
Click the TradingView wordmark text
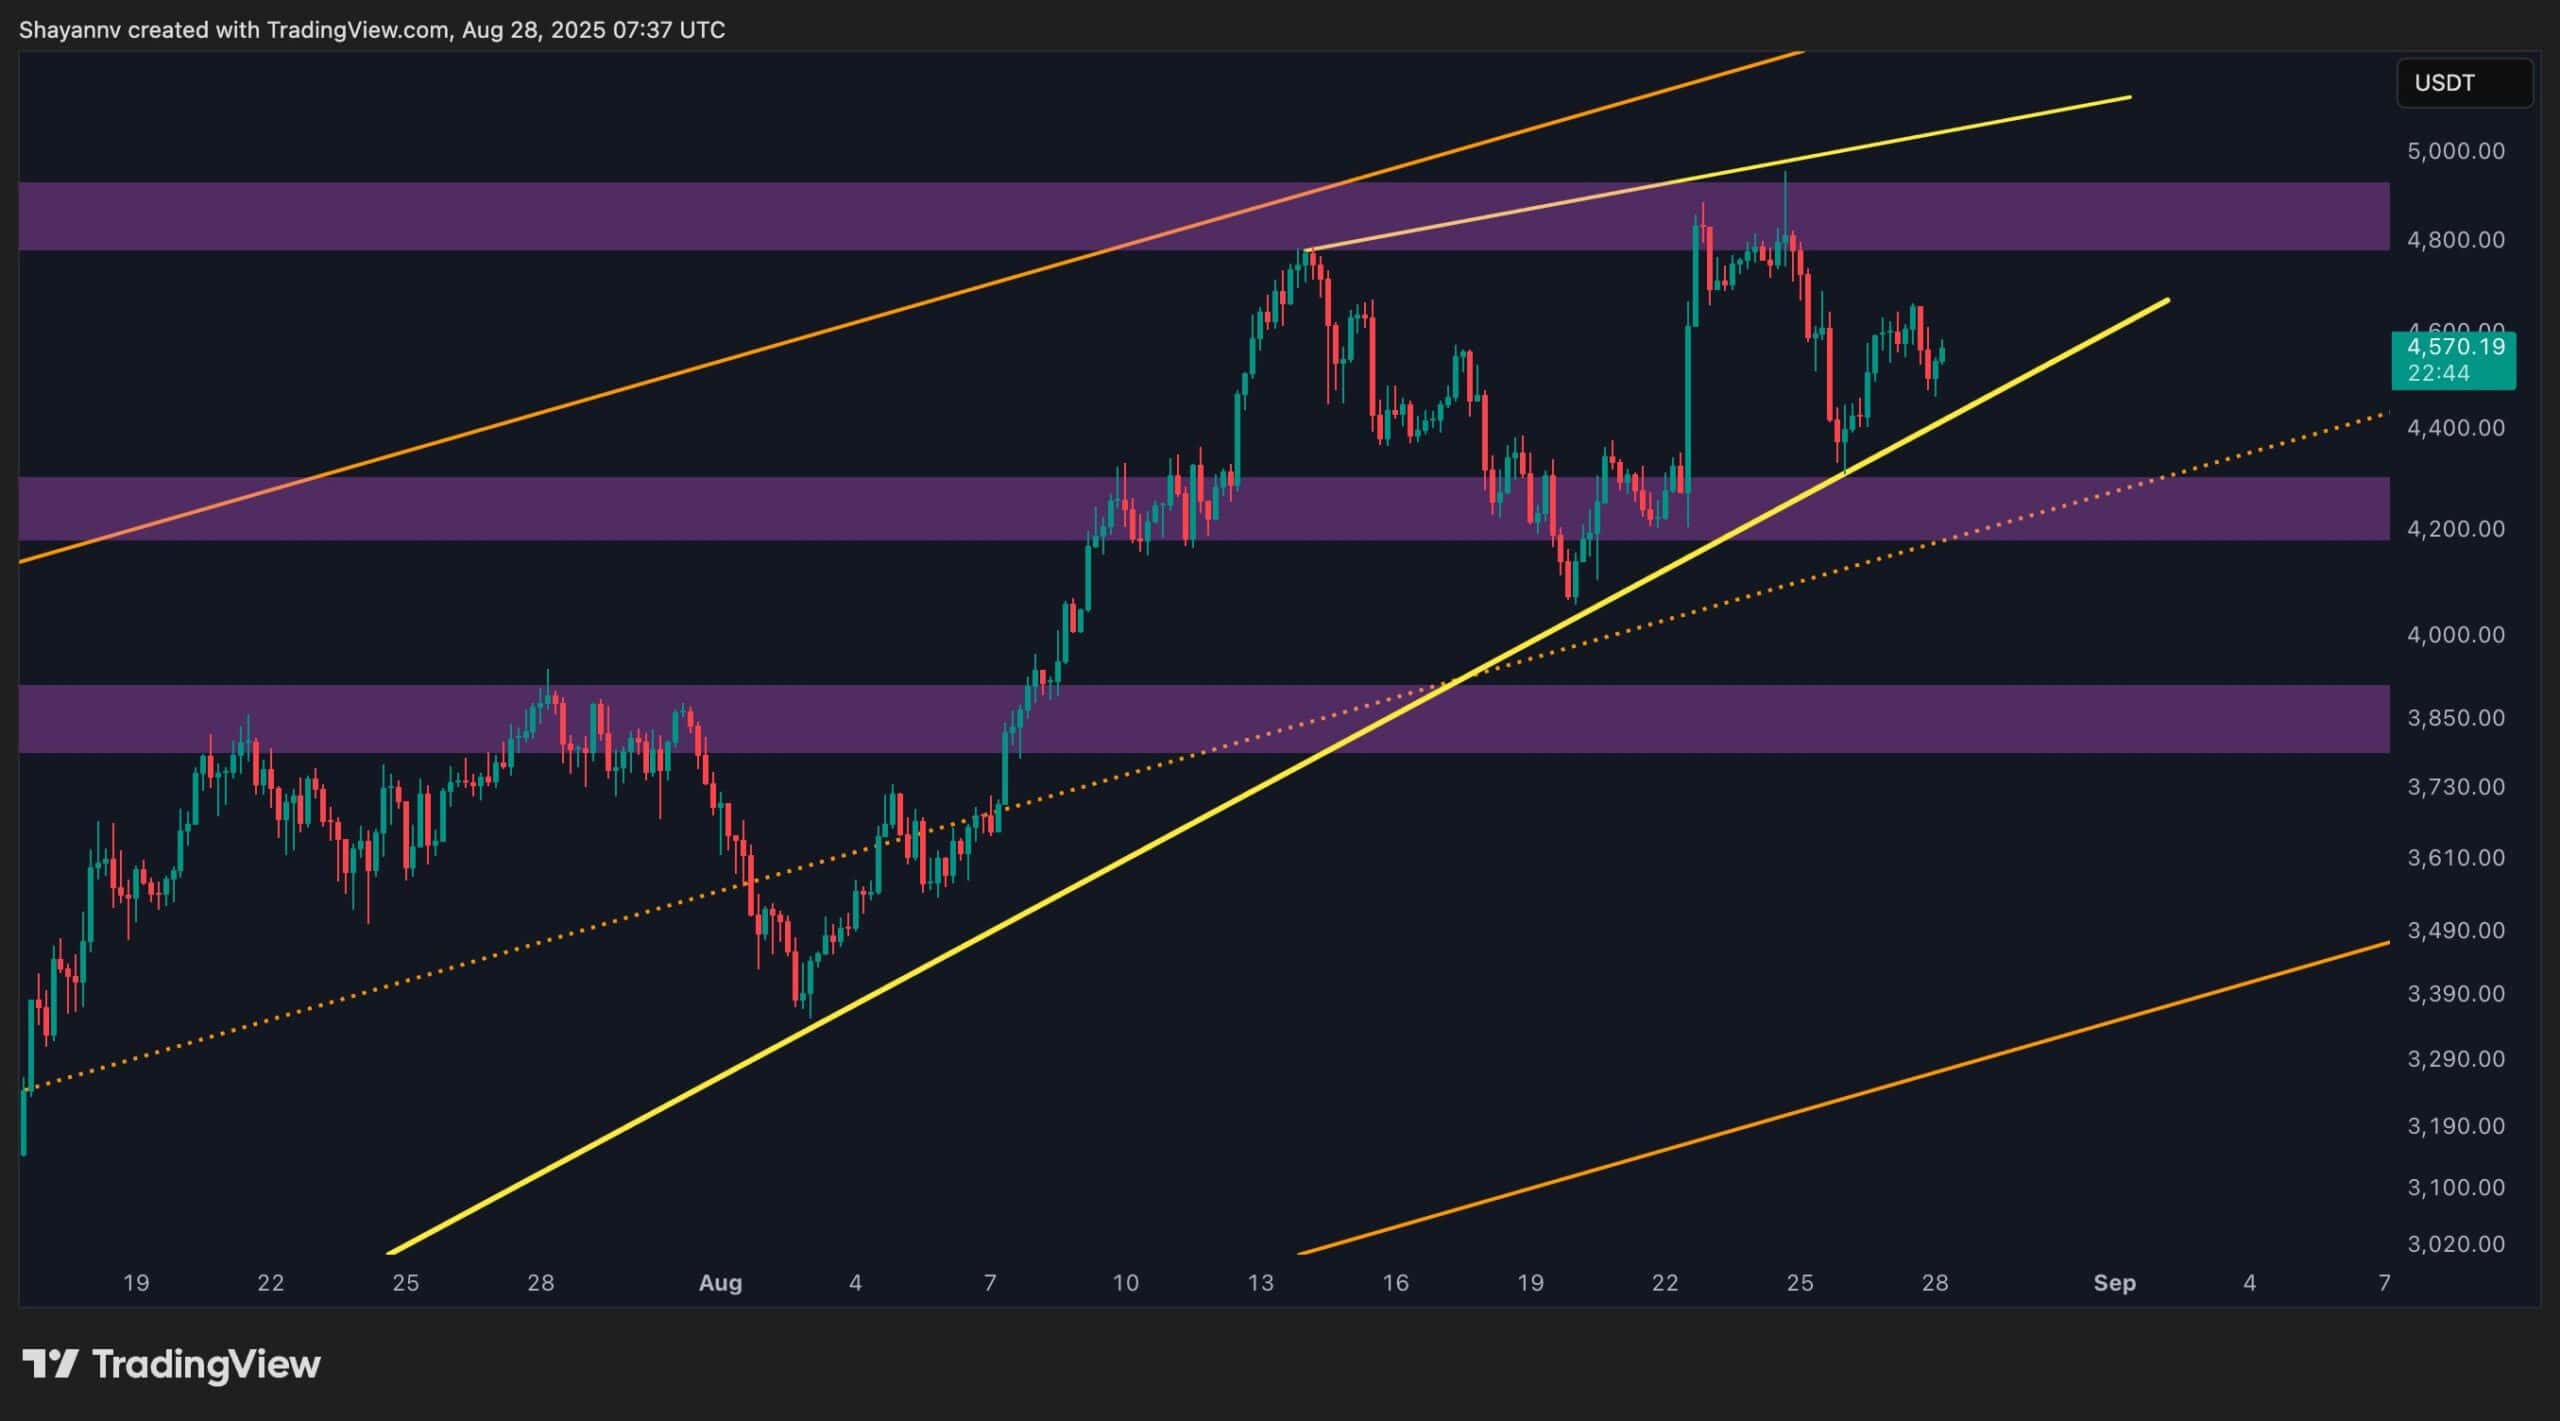point(206,1364)
